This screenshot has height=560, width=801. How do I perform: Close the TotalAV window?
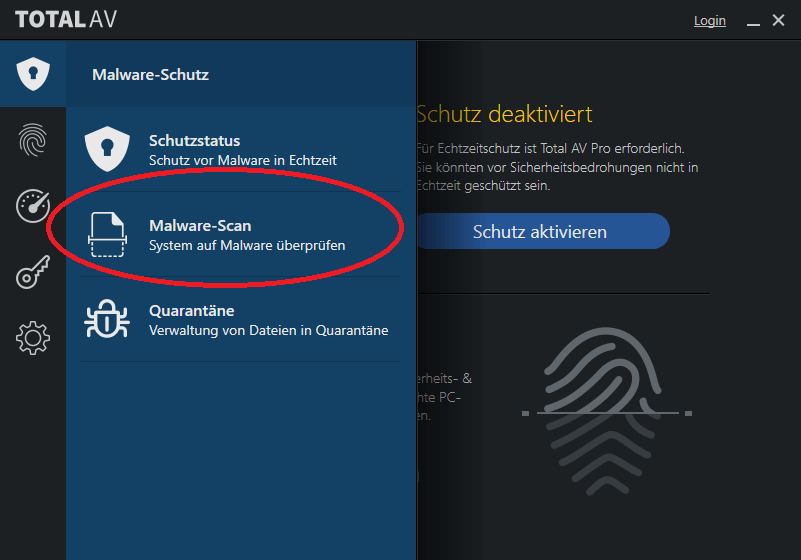[x=778, y=20]
